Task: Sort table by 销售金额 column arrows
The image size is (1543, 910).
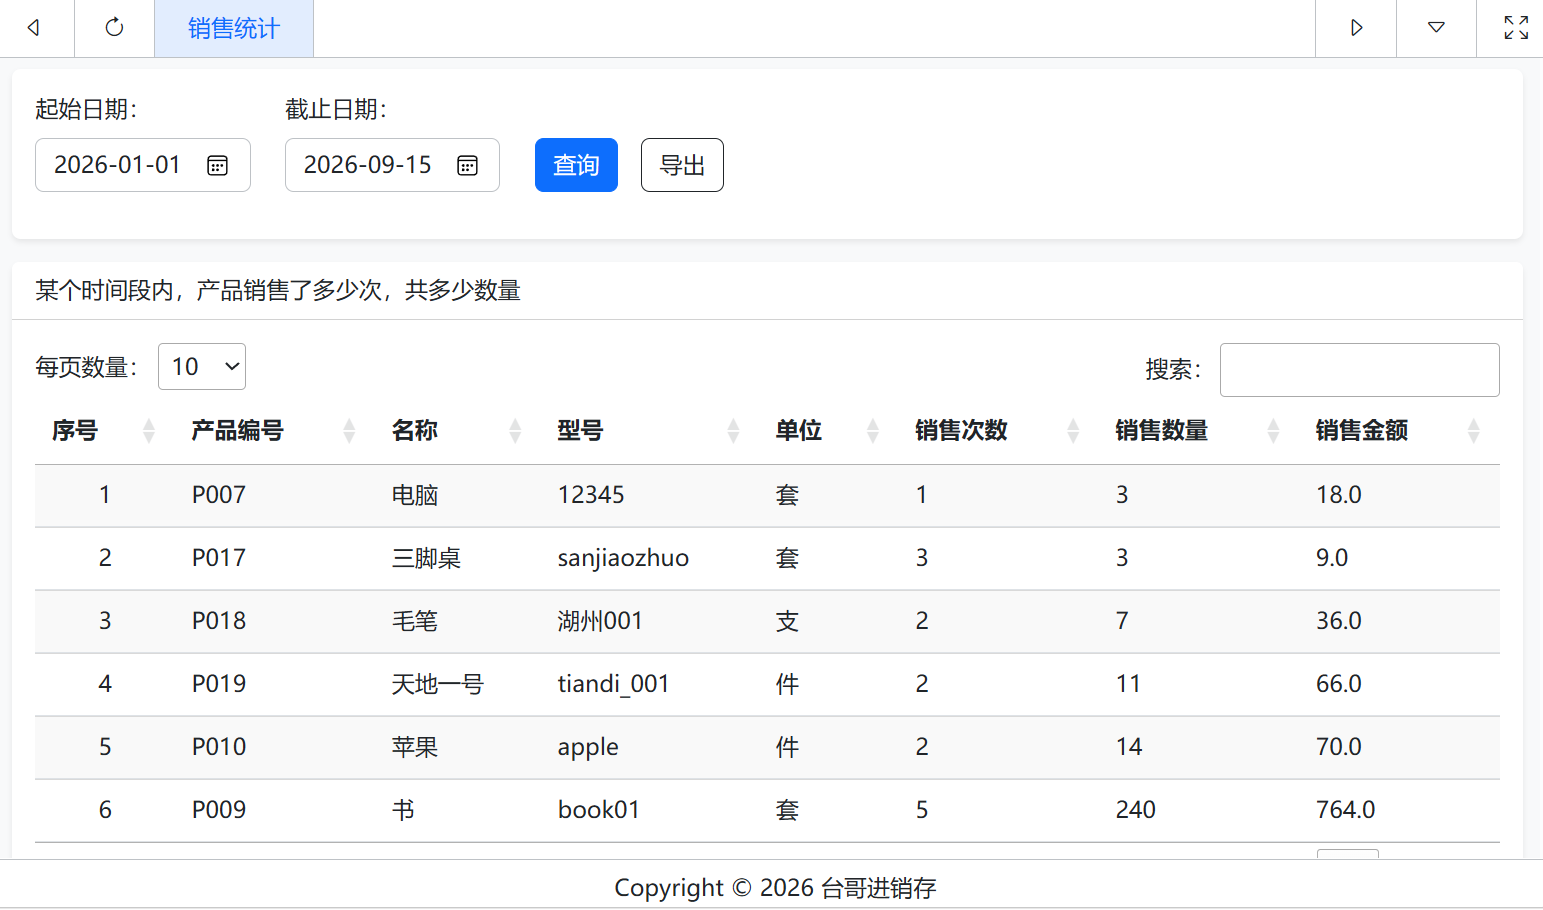Action: pyautogui.click(x=1473, y=431)
